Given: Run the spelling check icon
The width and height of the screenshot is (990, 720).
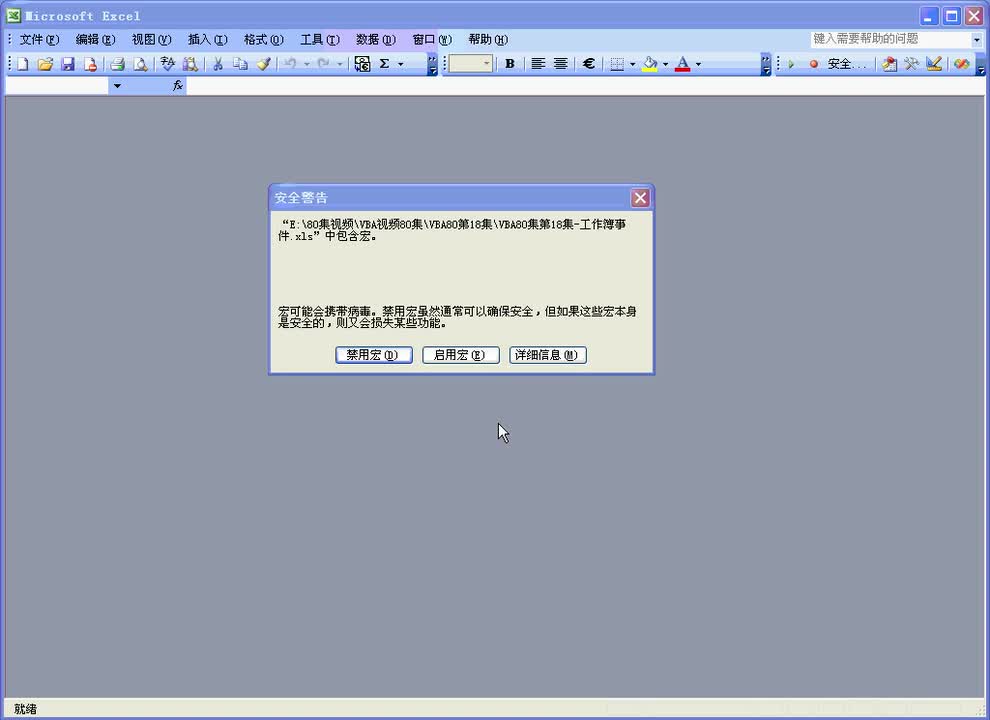Looking at the screenshot, I should tap(167, 64).
